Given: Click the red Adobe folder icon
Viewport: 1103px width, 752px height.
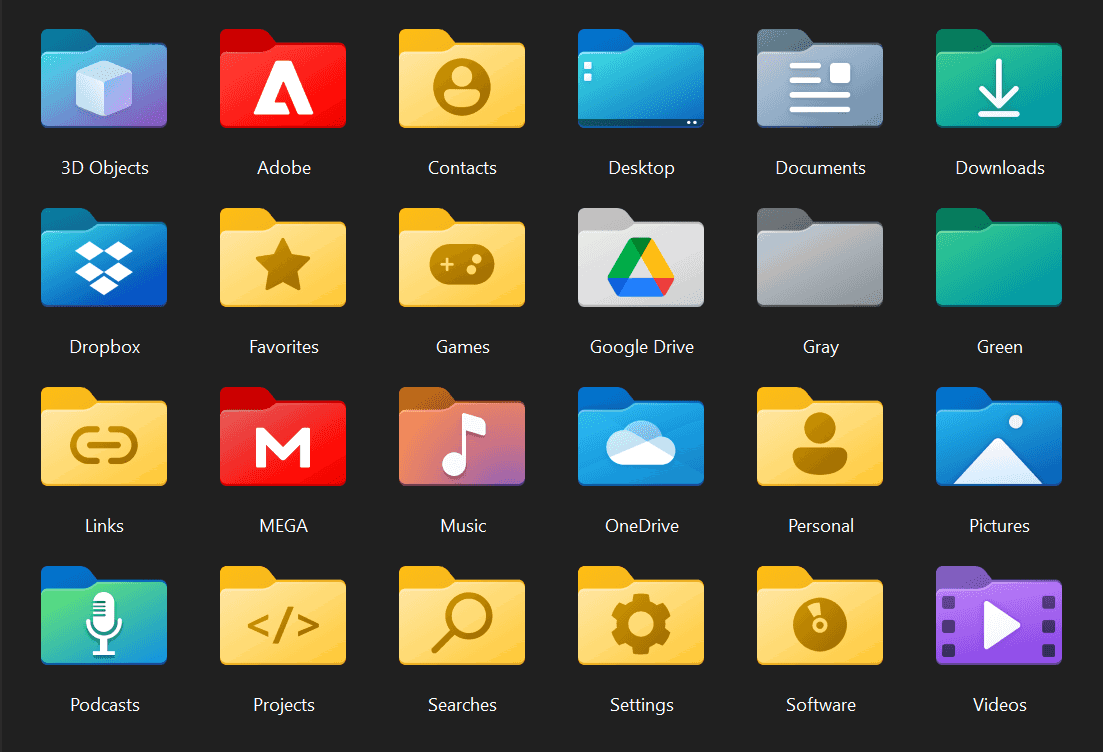Looking at the screenshot, I should 283,80.
